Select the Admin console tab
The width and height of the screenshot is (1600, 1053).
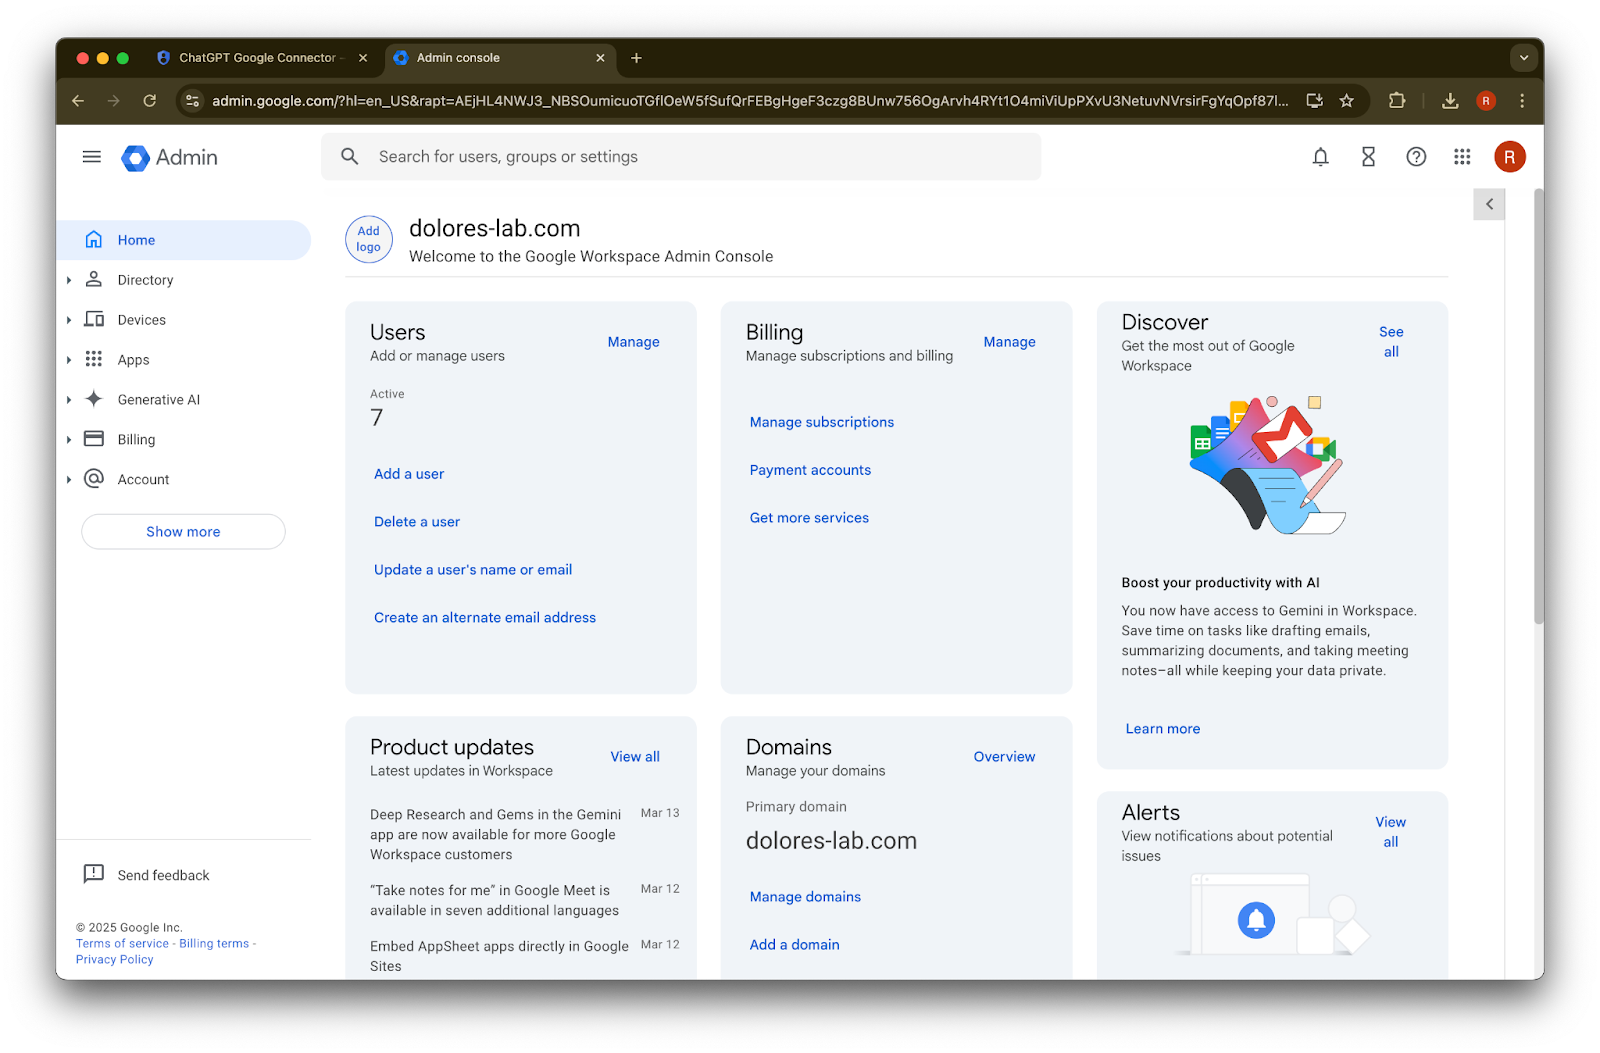498,58
